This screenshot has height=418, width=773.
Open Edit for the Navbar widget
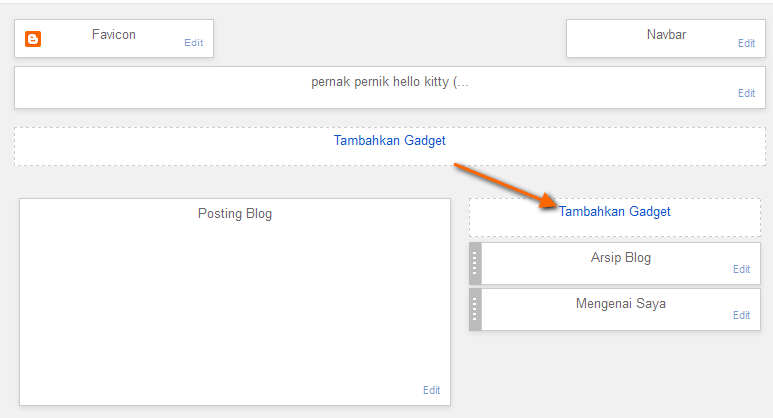tap(746, 43)
